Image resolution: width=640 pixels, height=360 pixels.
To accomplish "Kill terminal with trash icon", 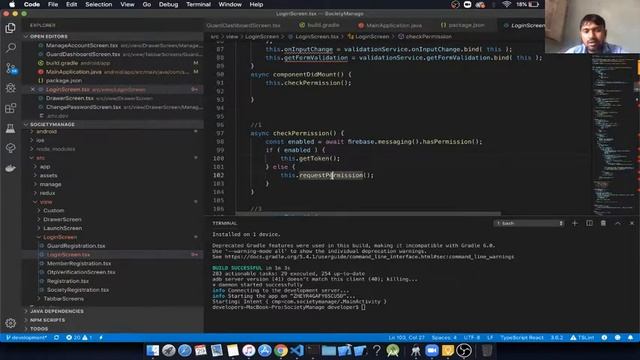I will point(603,223).
